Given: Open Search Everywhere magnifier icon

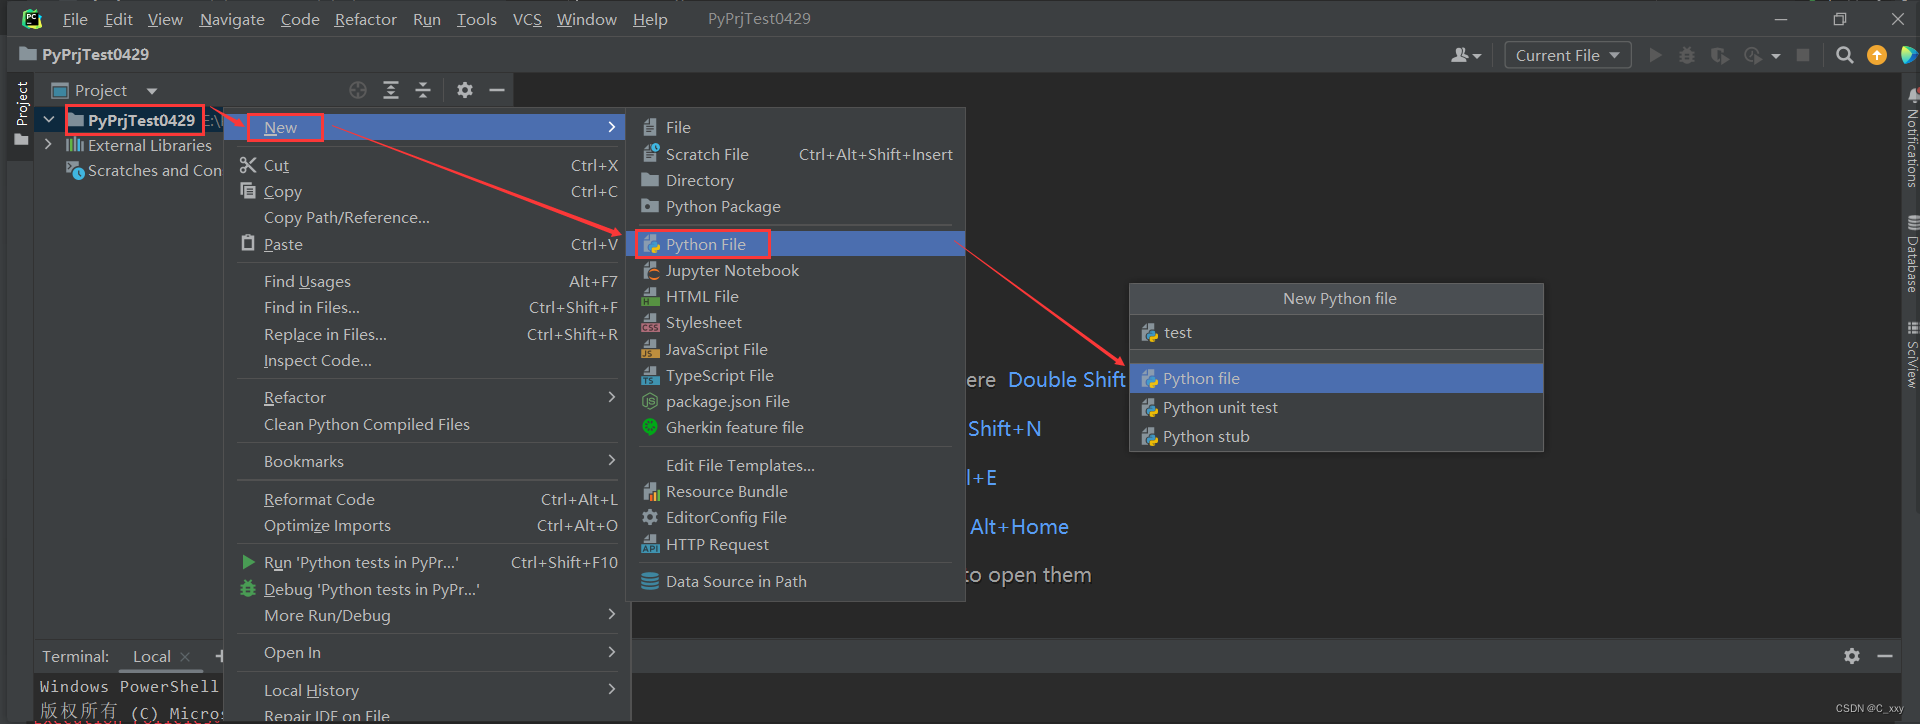Looking at the screenshot, I should click(x=1845, y=55).
